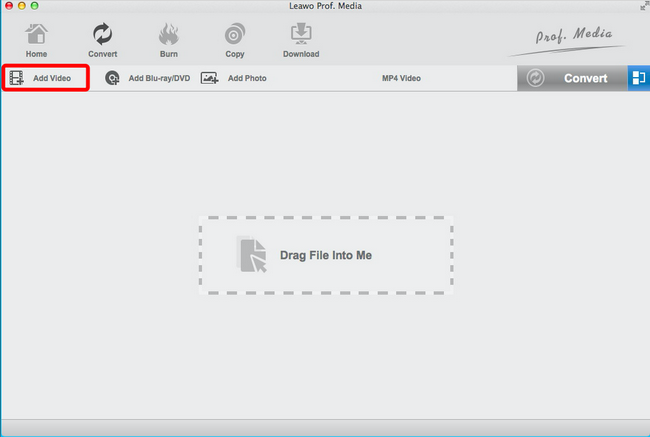Click Add Photo
Screen dimensions: 650x437
(x=233, y=78)
